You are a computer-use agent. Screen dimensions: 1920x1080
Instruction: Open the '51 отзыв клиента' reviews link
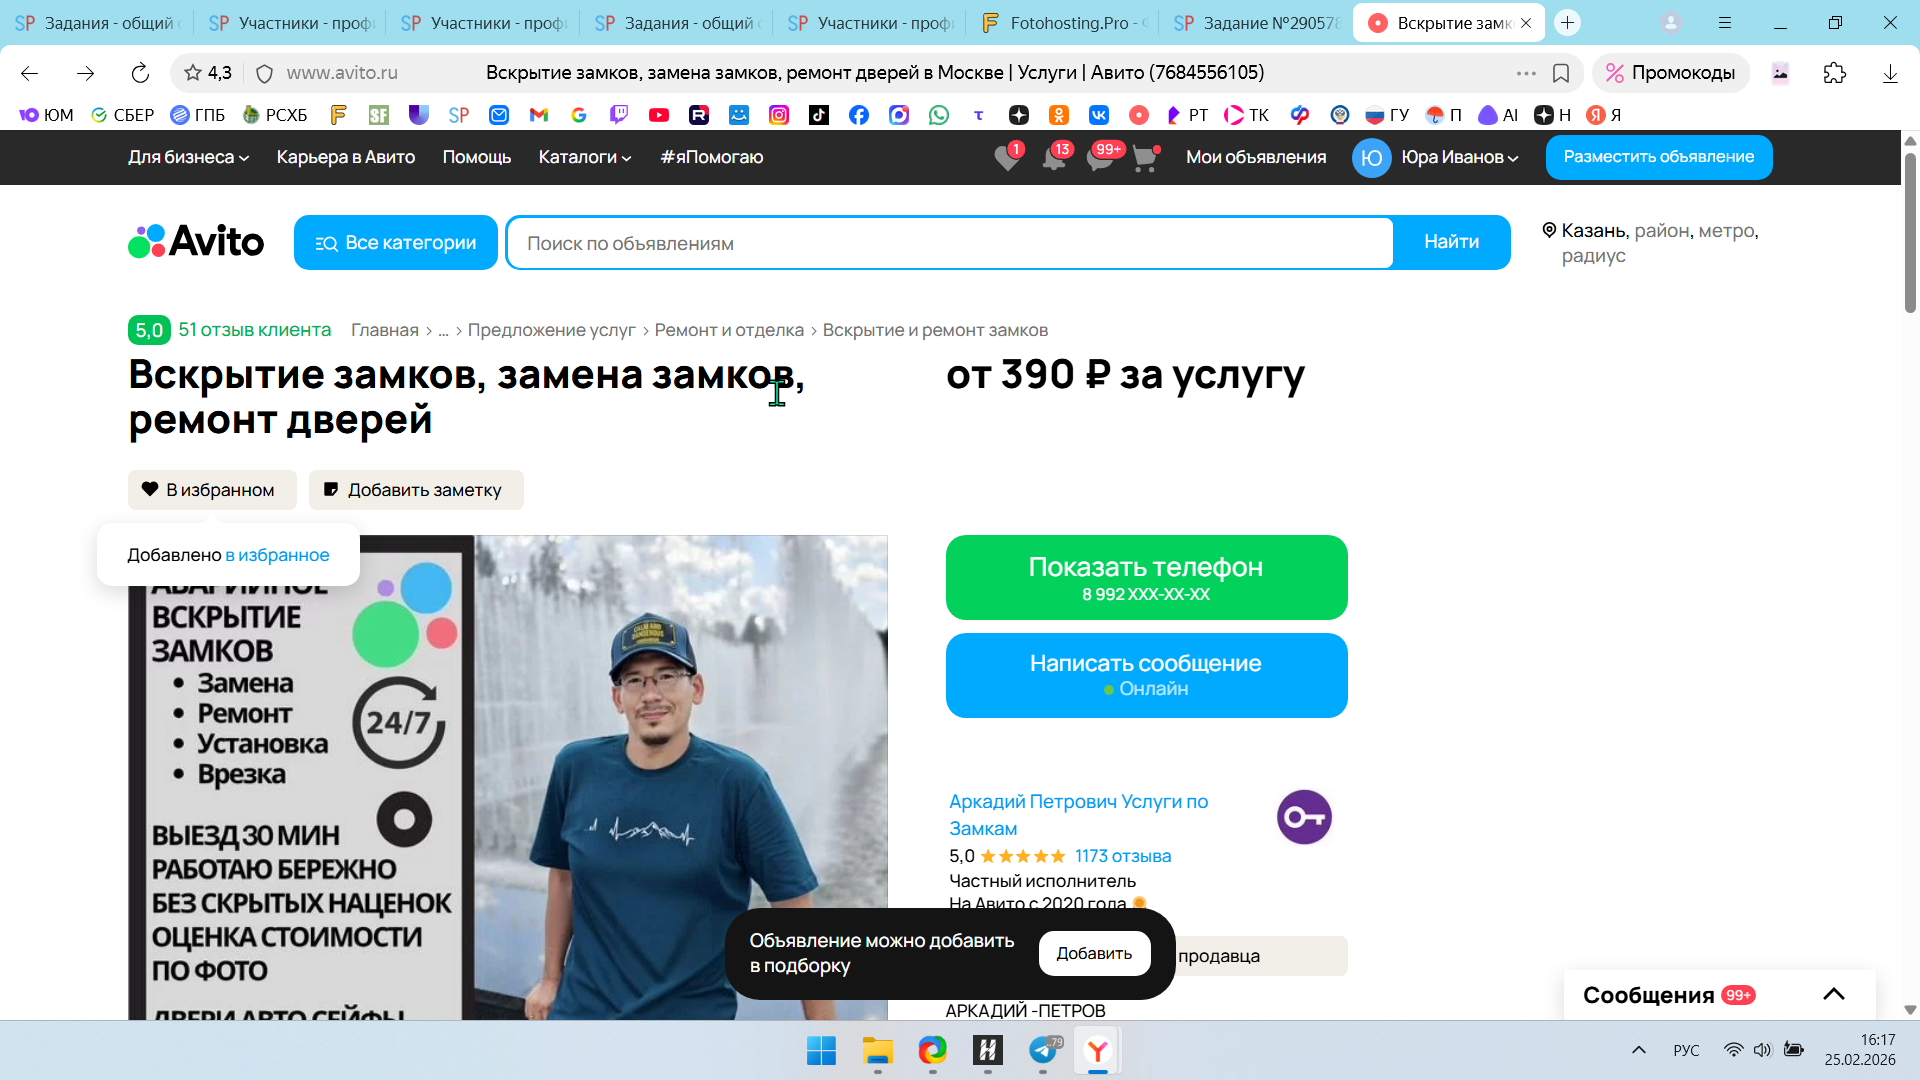[254, 330]
